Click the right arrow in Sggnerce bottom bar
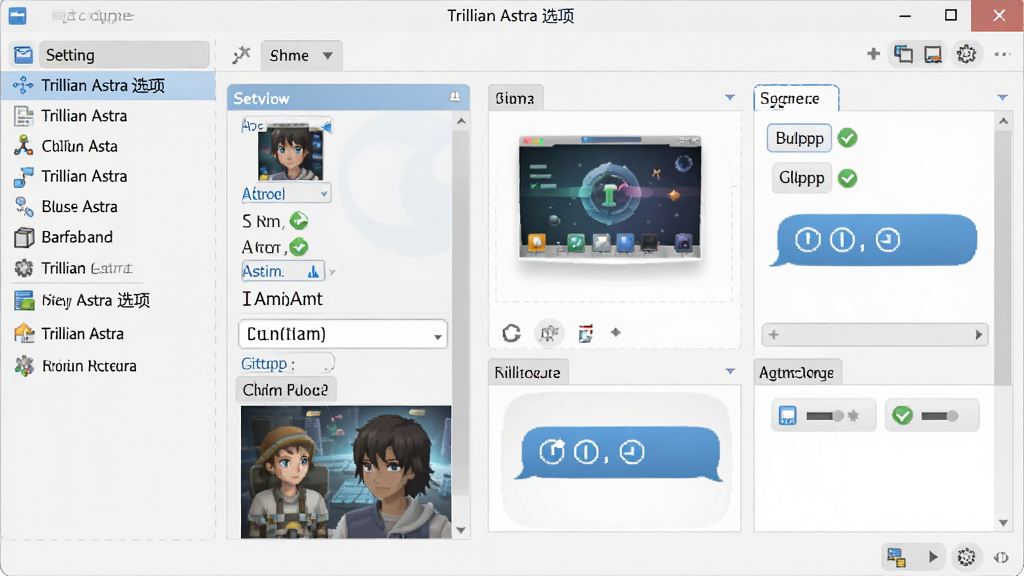The width and height of the screenshot is (1024, 576). [x=978, y=334]
